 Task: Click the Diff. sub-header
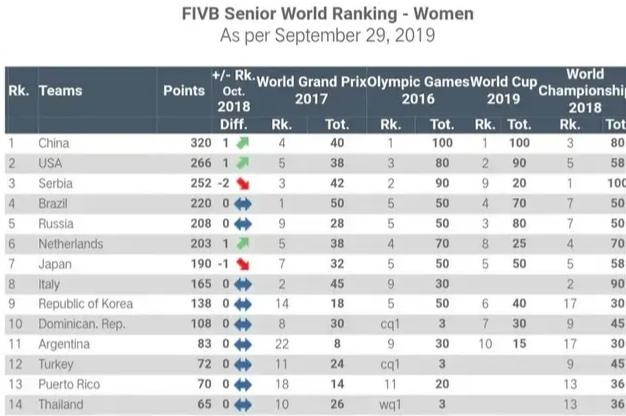click(234, 125)
